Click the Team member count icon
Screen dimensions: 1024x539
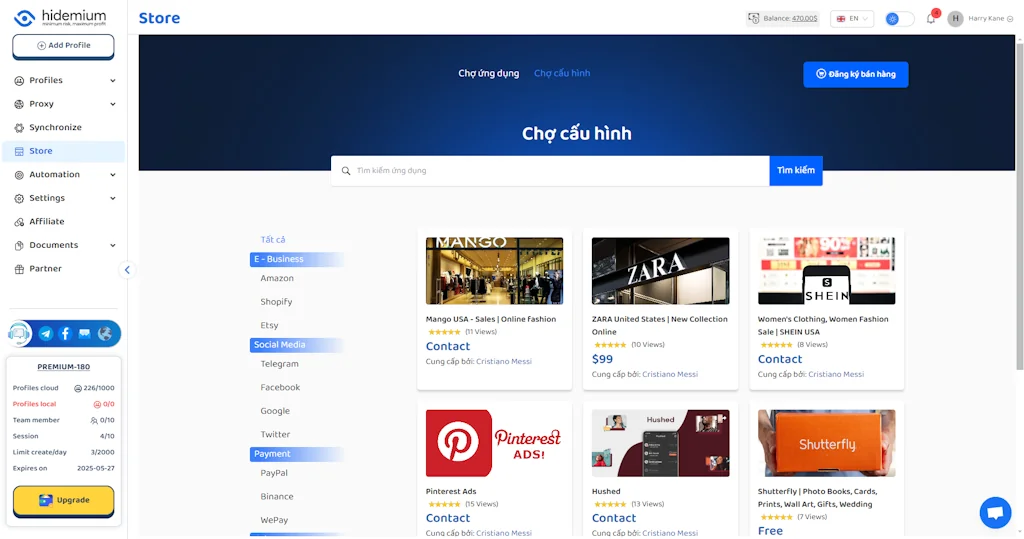(x=94, y=420)
